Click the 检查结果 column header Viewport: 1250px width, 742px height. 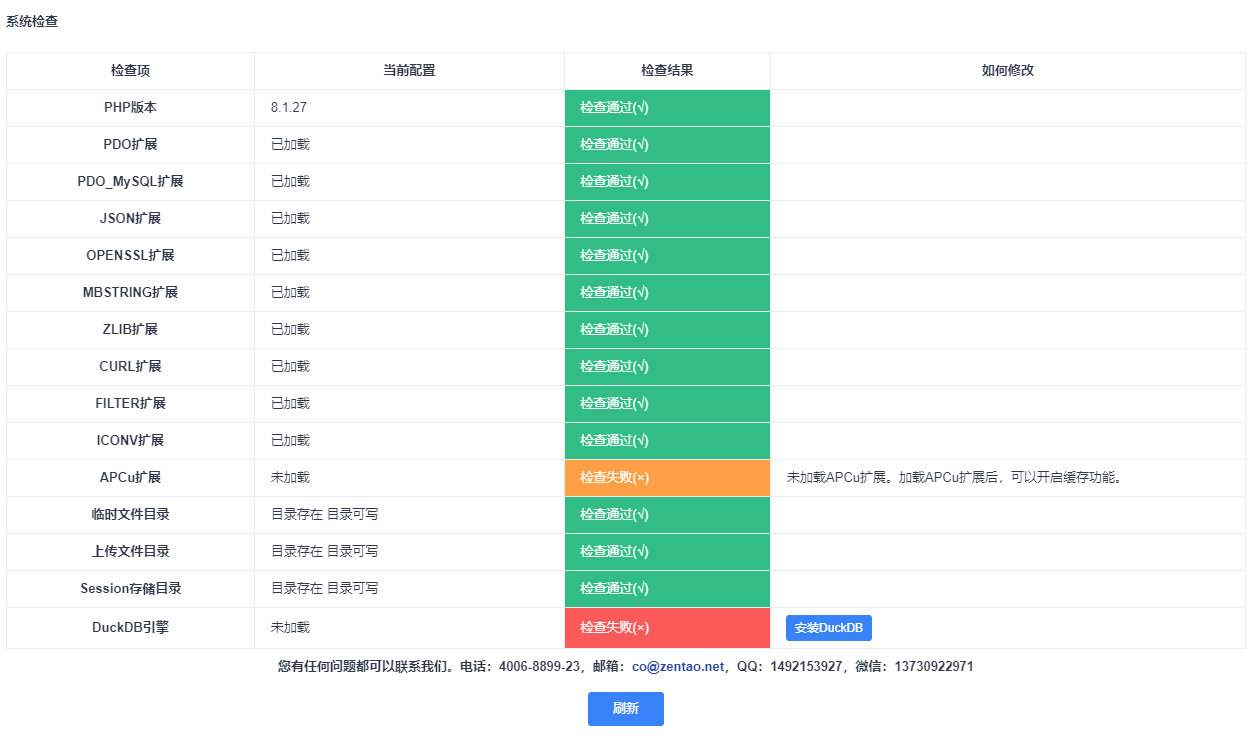(667, 71)
